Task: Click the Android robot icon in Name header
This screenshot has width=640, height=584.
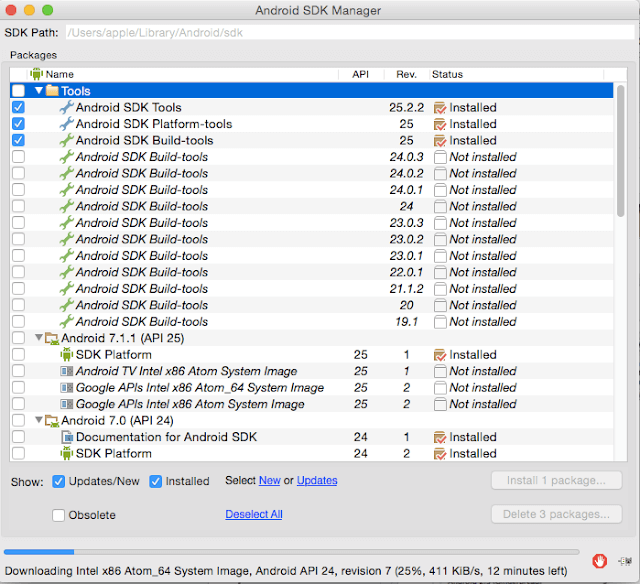Action: click(x=36, y=74)
